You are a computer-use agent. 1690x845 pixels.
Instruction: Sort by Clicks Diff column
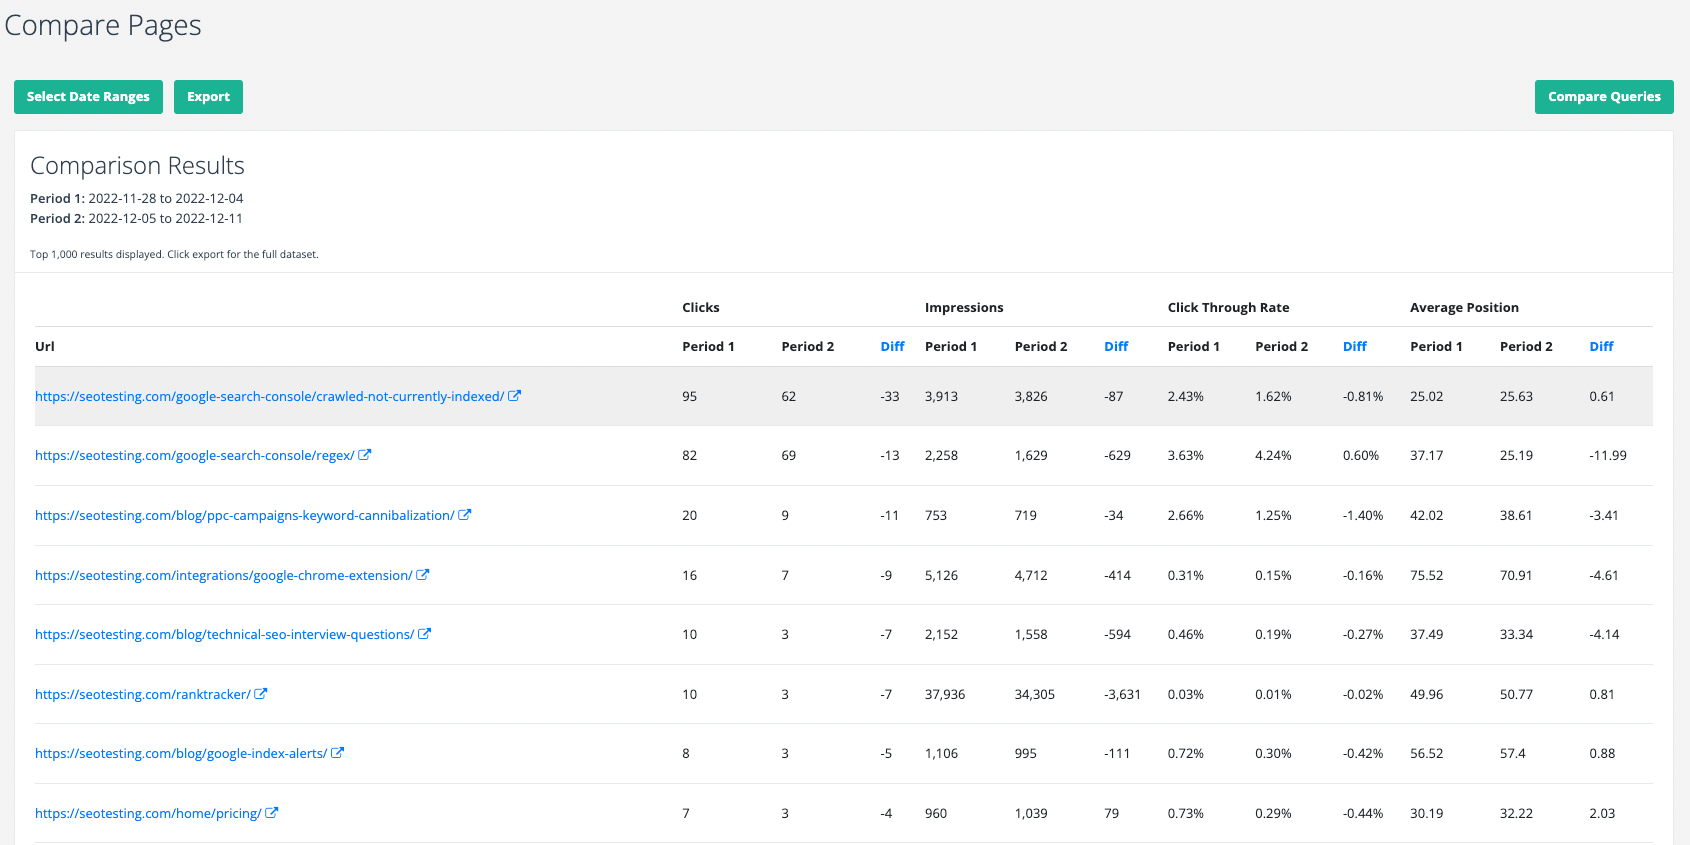[892, 347]
